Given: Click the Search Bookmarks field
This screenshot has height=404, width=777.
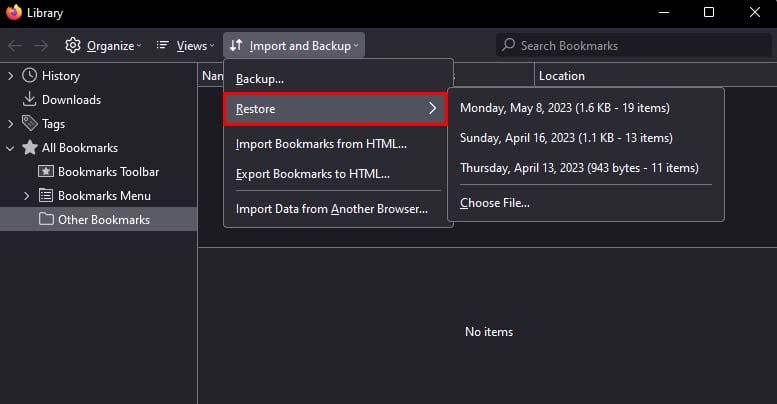Looking at the screenshot, I should [620, 46].
